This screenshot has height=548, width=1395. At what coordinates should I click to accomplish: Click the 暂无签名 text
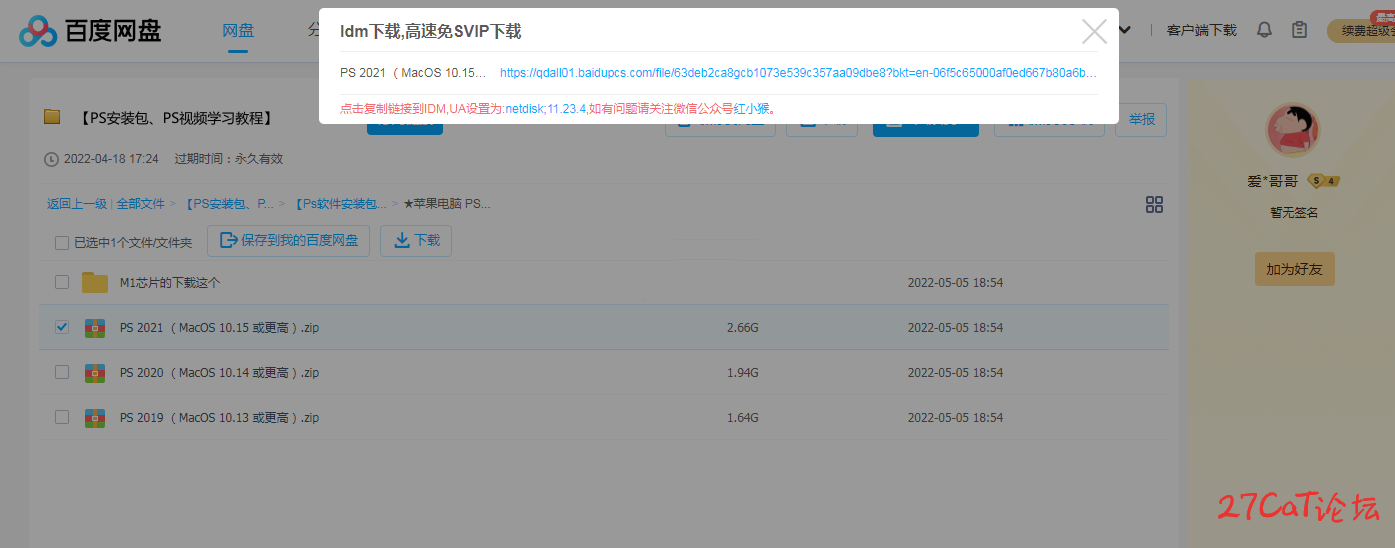point(1294,213)
